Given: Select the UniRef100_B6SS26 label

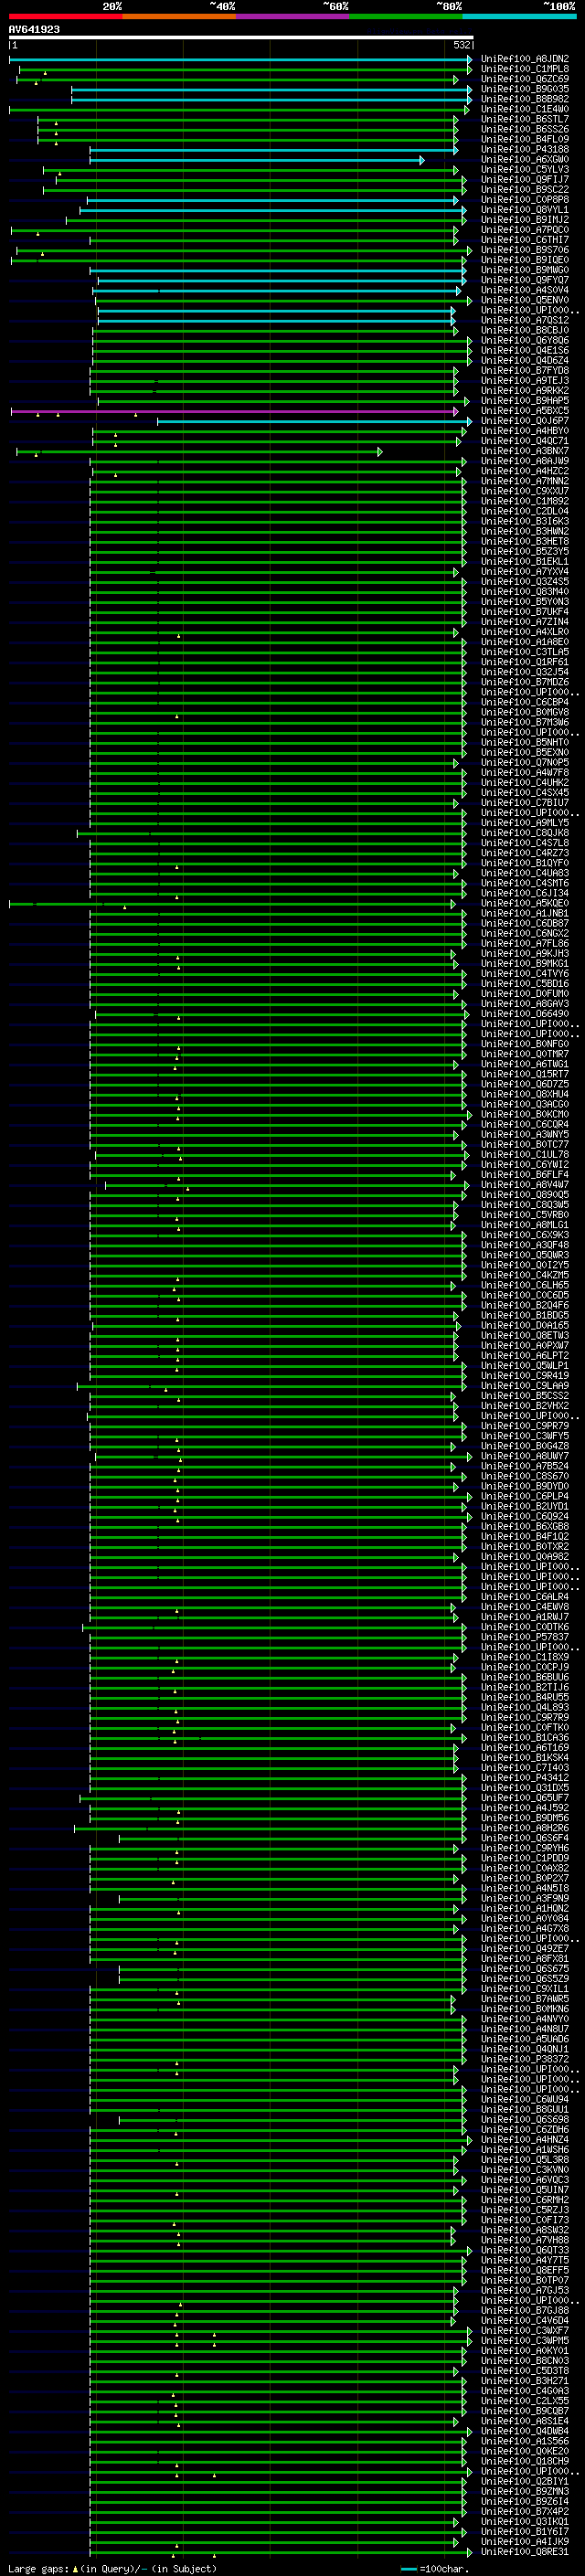Looking at the screenshot, I should tap(525, 129).
